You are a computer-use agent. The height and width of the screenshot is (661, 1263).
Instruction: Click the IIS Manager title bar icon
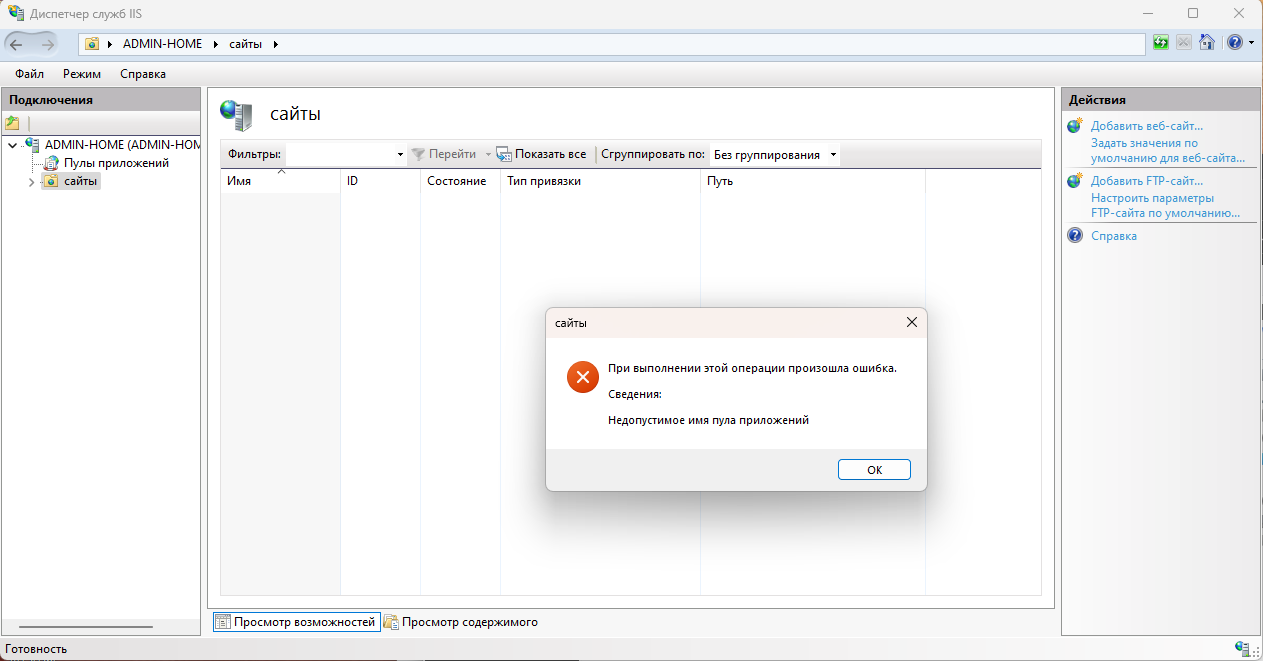tap(16, 13)
